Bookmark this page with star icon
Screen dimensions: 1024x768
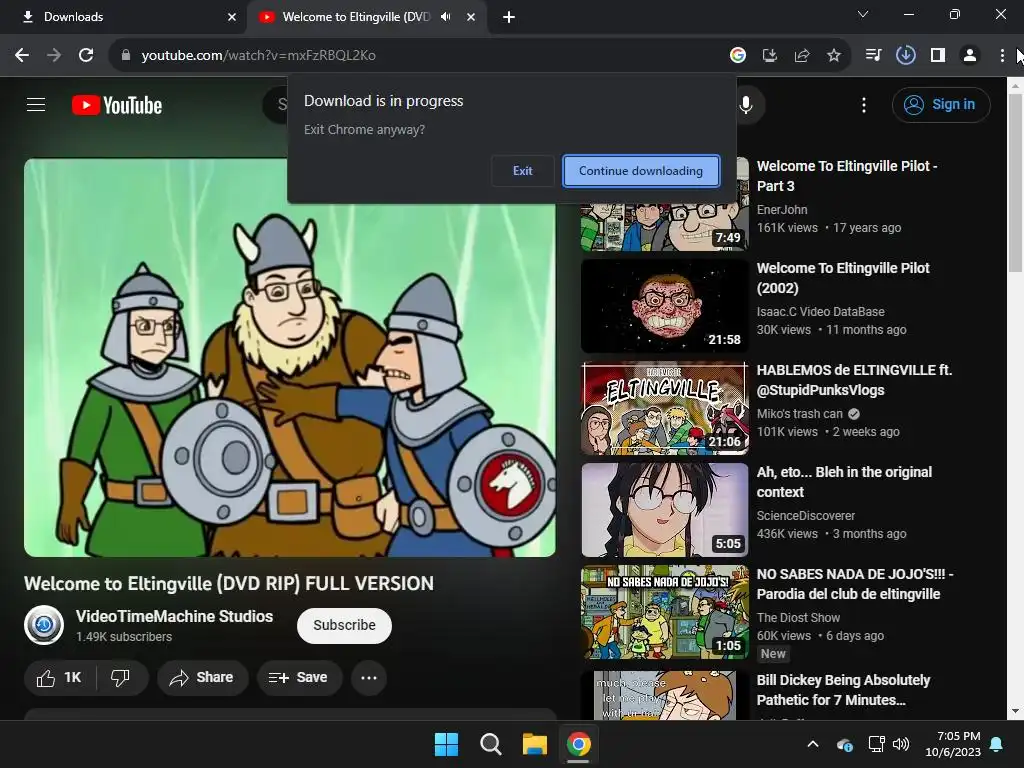[834, 56]
